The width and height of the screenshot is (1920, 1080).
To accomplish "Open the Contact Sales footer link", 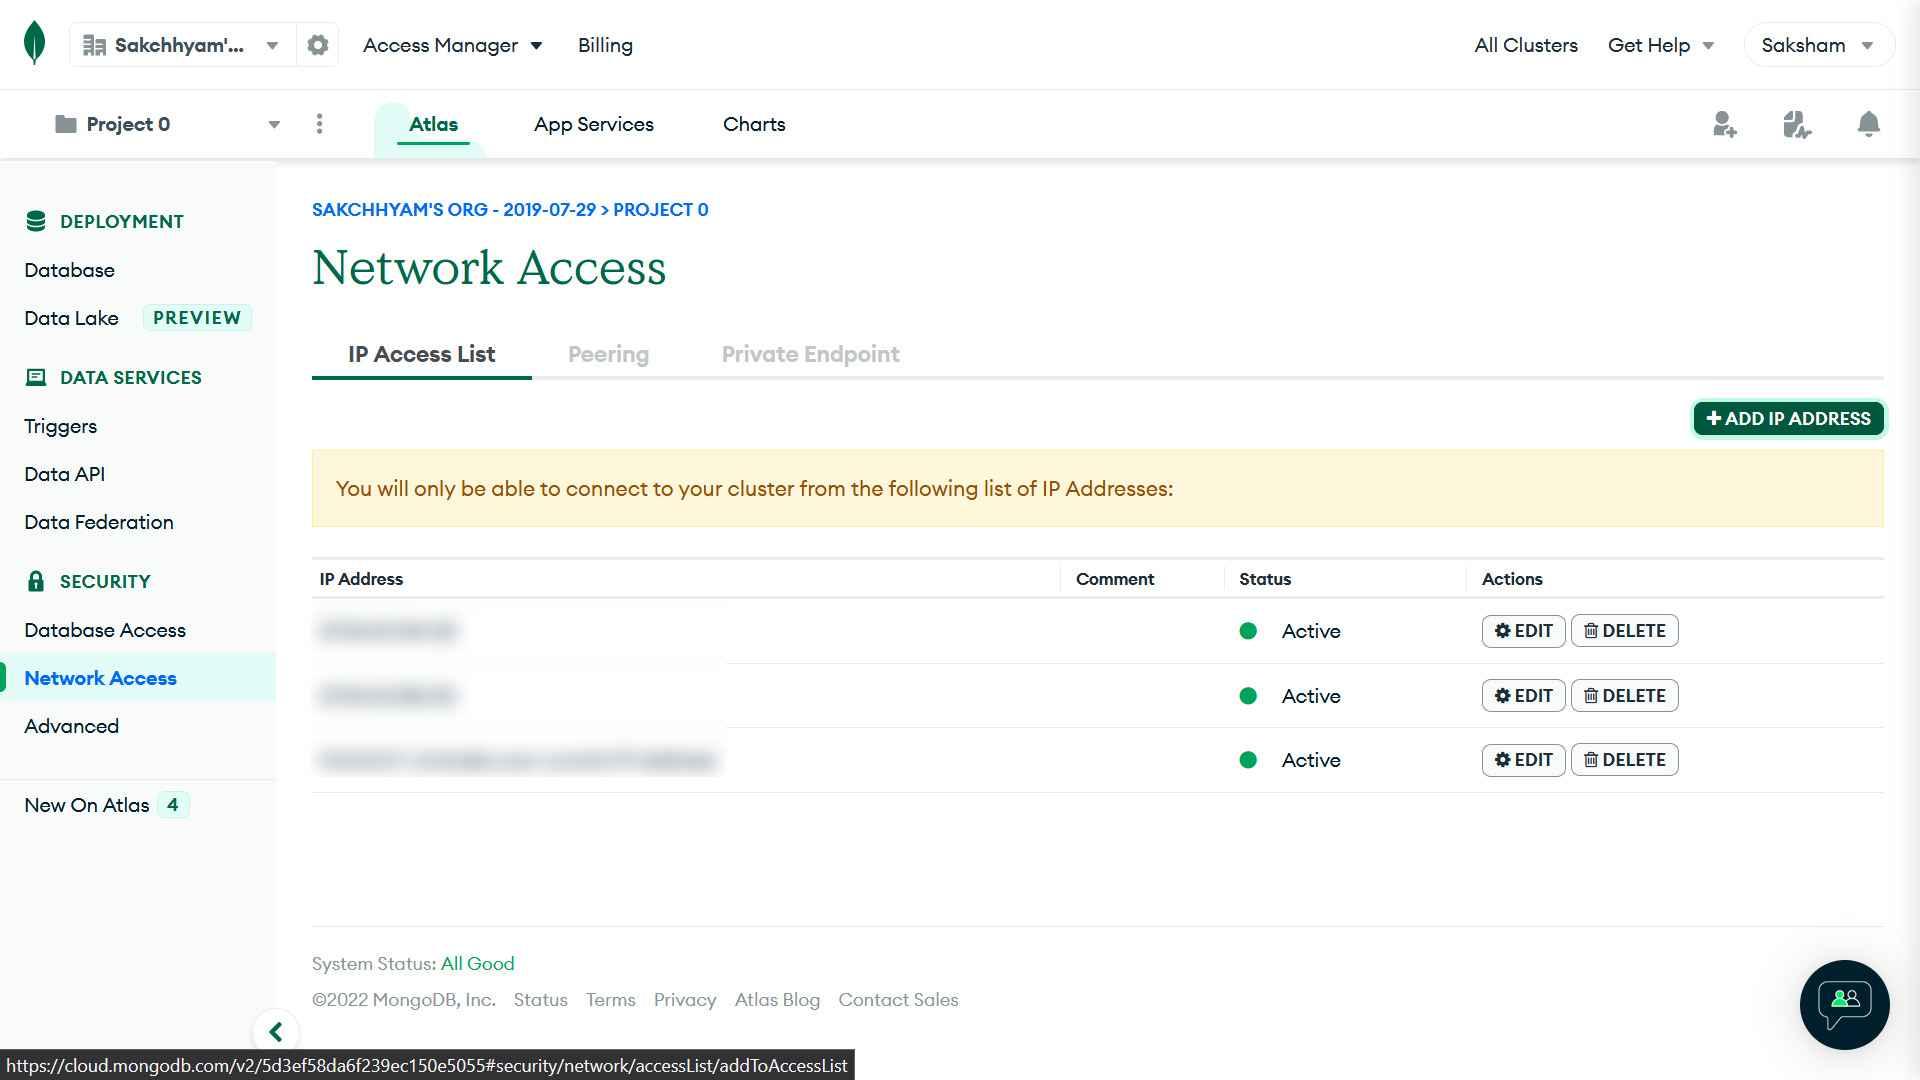I will click(x=898, y=1000).
